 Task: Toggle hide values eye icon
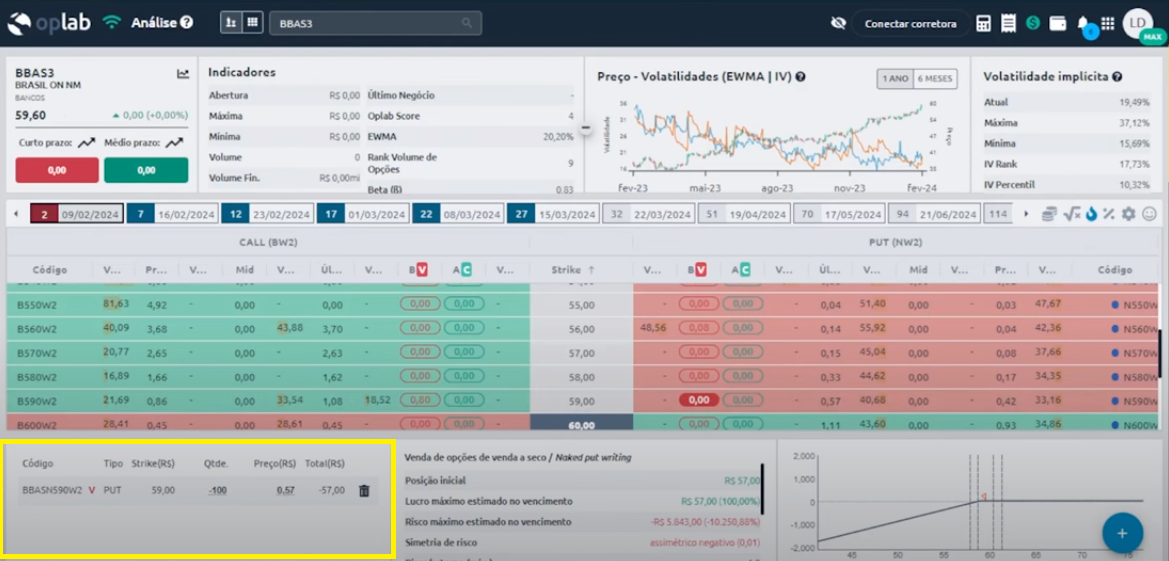click(x=838, y=23)
